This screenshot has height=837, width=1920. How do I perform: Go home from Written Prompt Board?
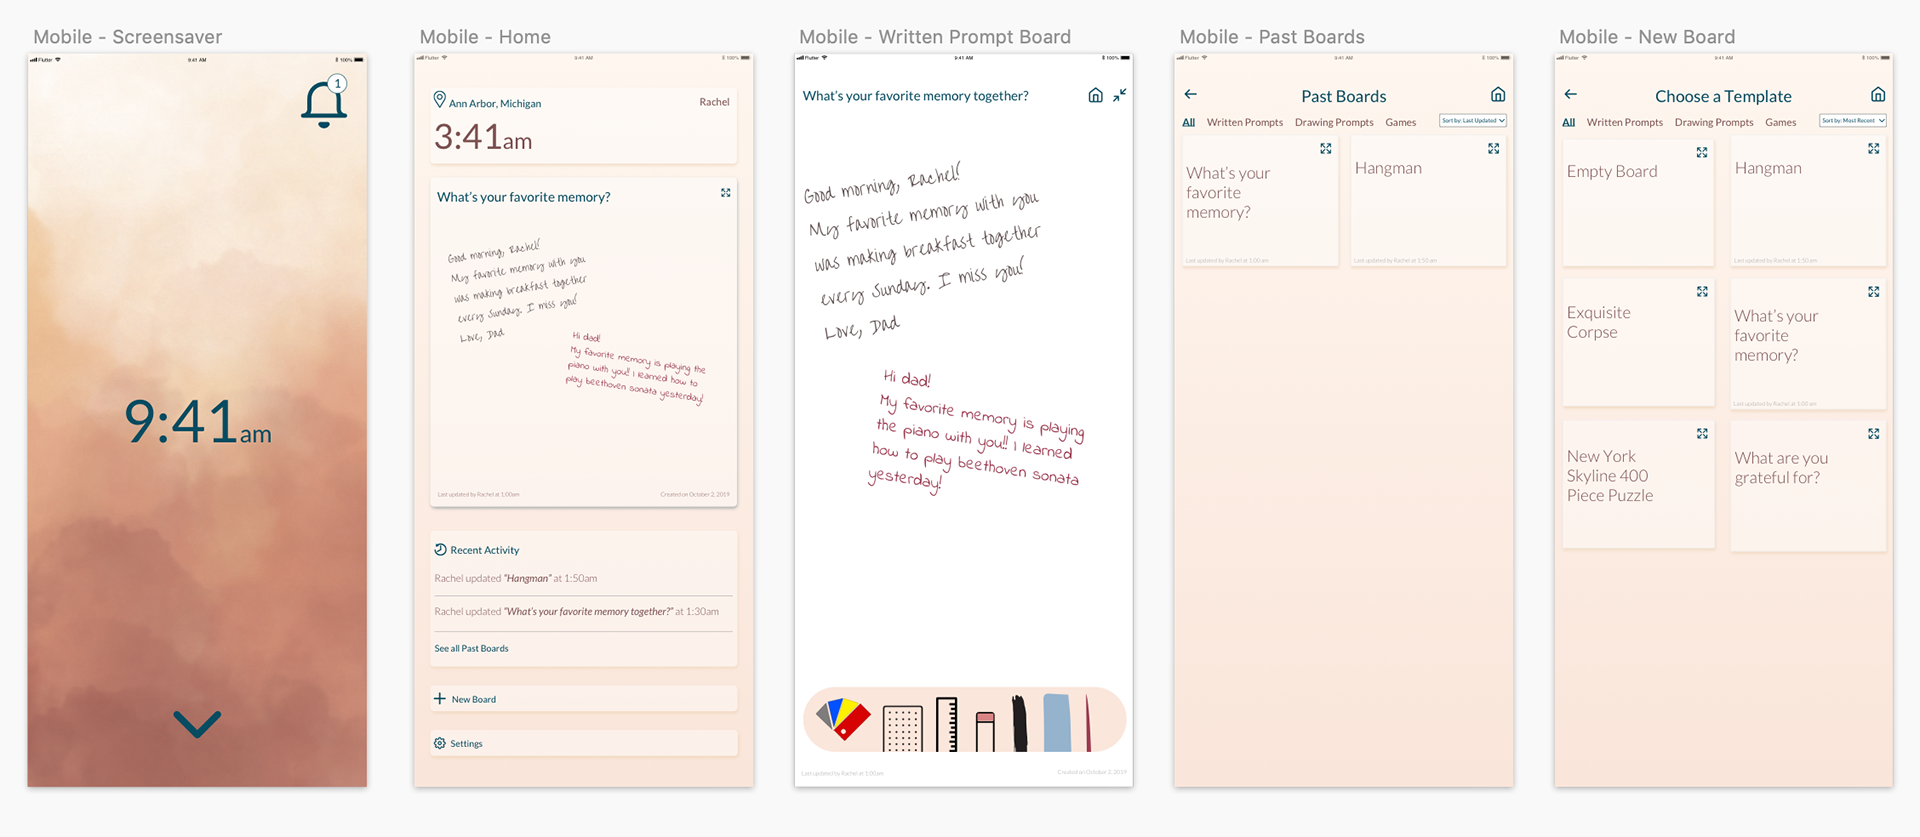click(1095, 95)
